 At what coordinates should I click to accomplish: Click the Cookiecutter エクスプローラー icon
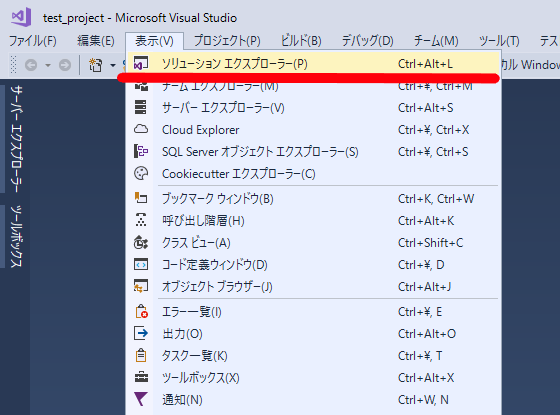point(141,174)
